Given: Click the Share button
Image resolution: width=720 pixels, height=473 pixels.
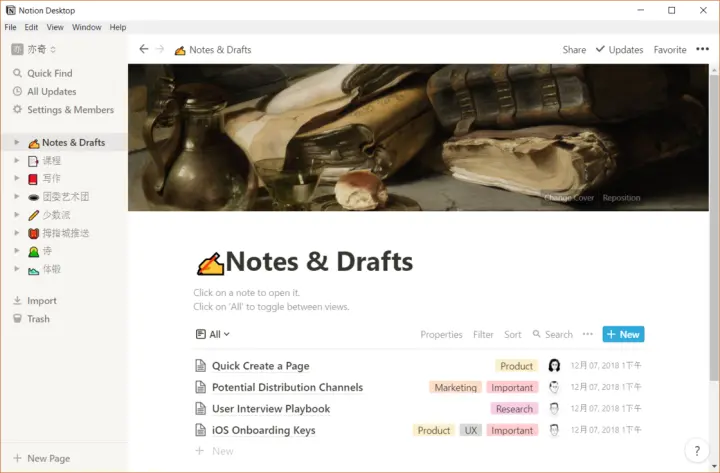Looking at the screenshot, I should [574, 50].
